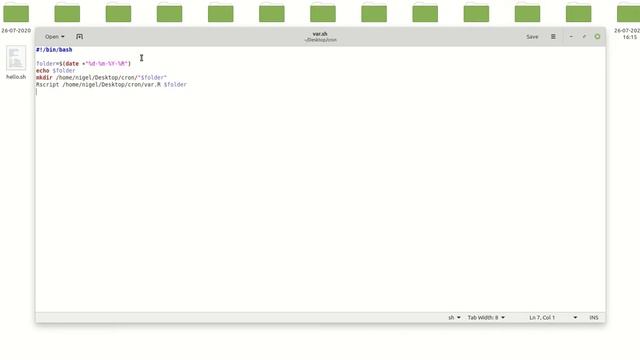Open the file chooser with Open button
This screenshot has width=640, height=360.
(54, 37)
